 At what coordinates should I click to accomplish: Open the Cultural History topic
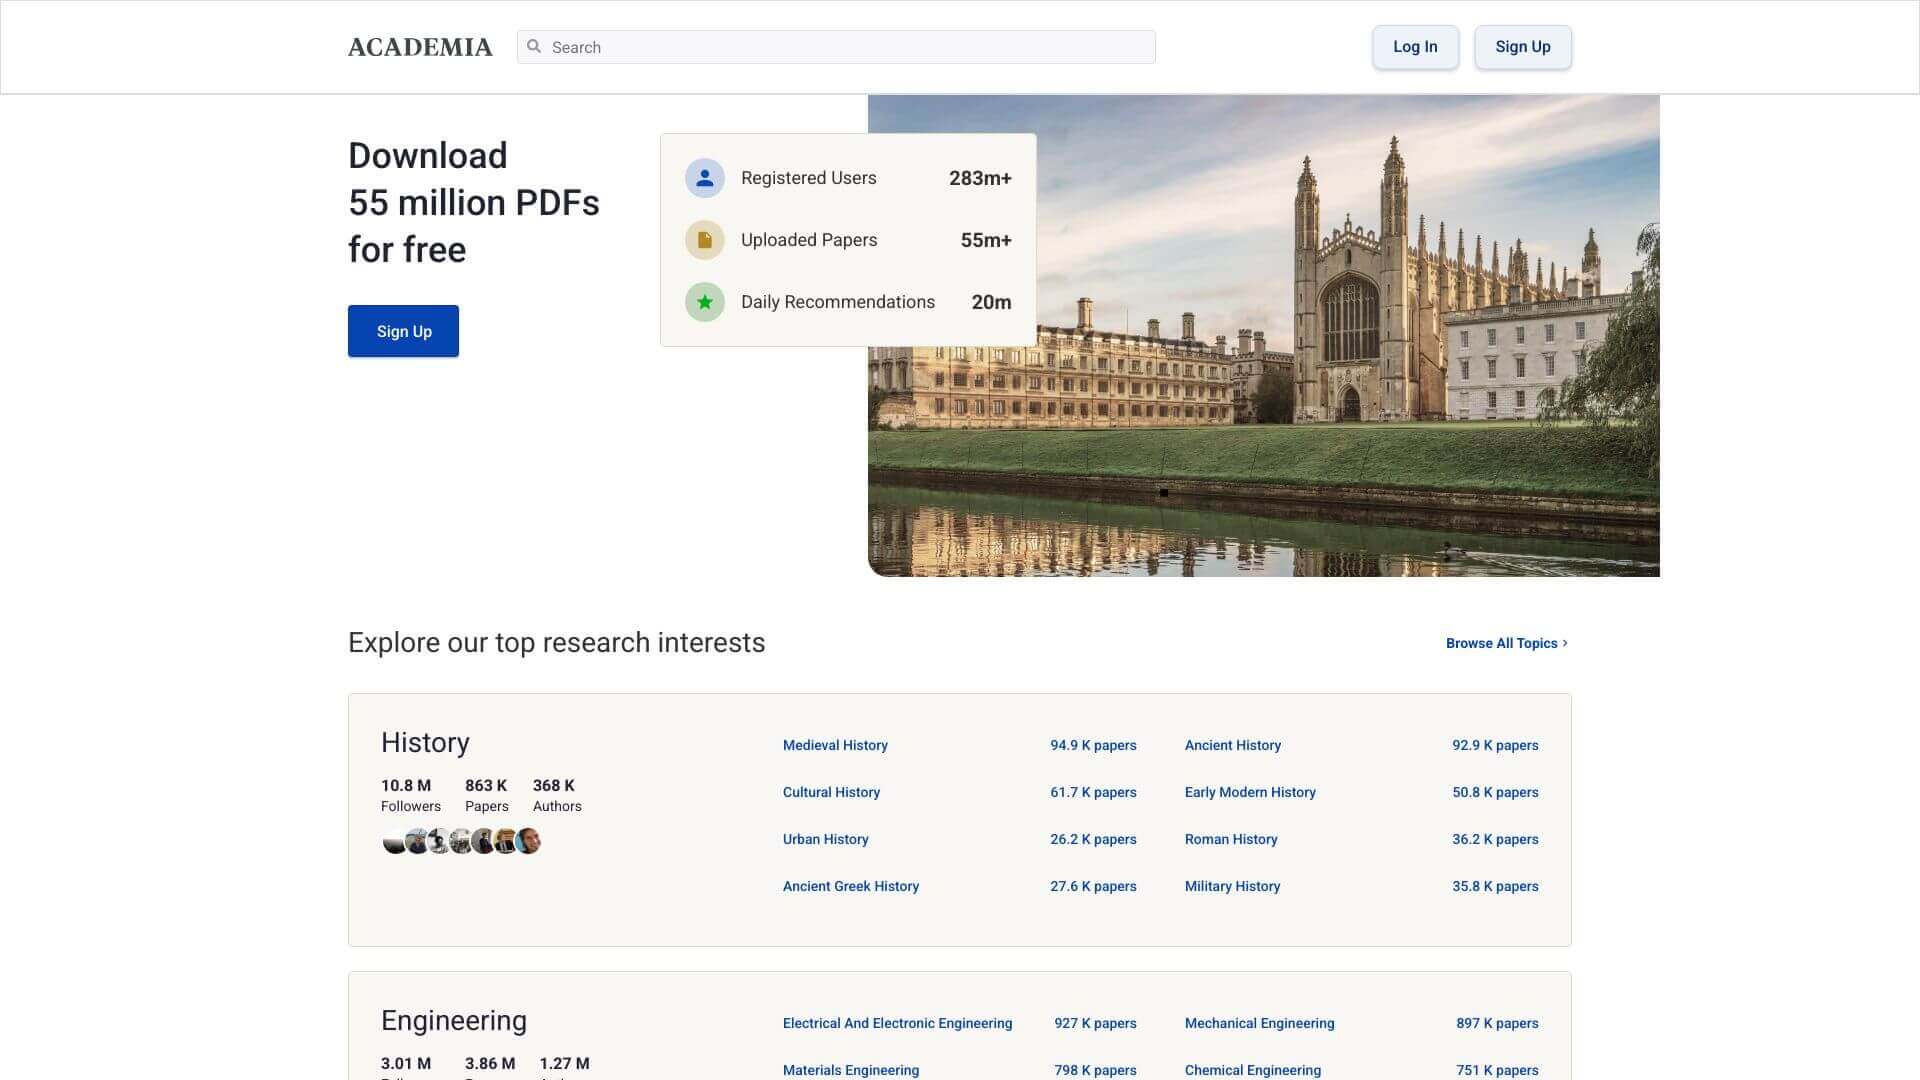pyautogui.click(x=831, y=792)
